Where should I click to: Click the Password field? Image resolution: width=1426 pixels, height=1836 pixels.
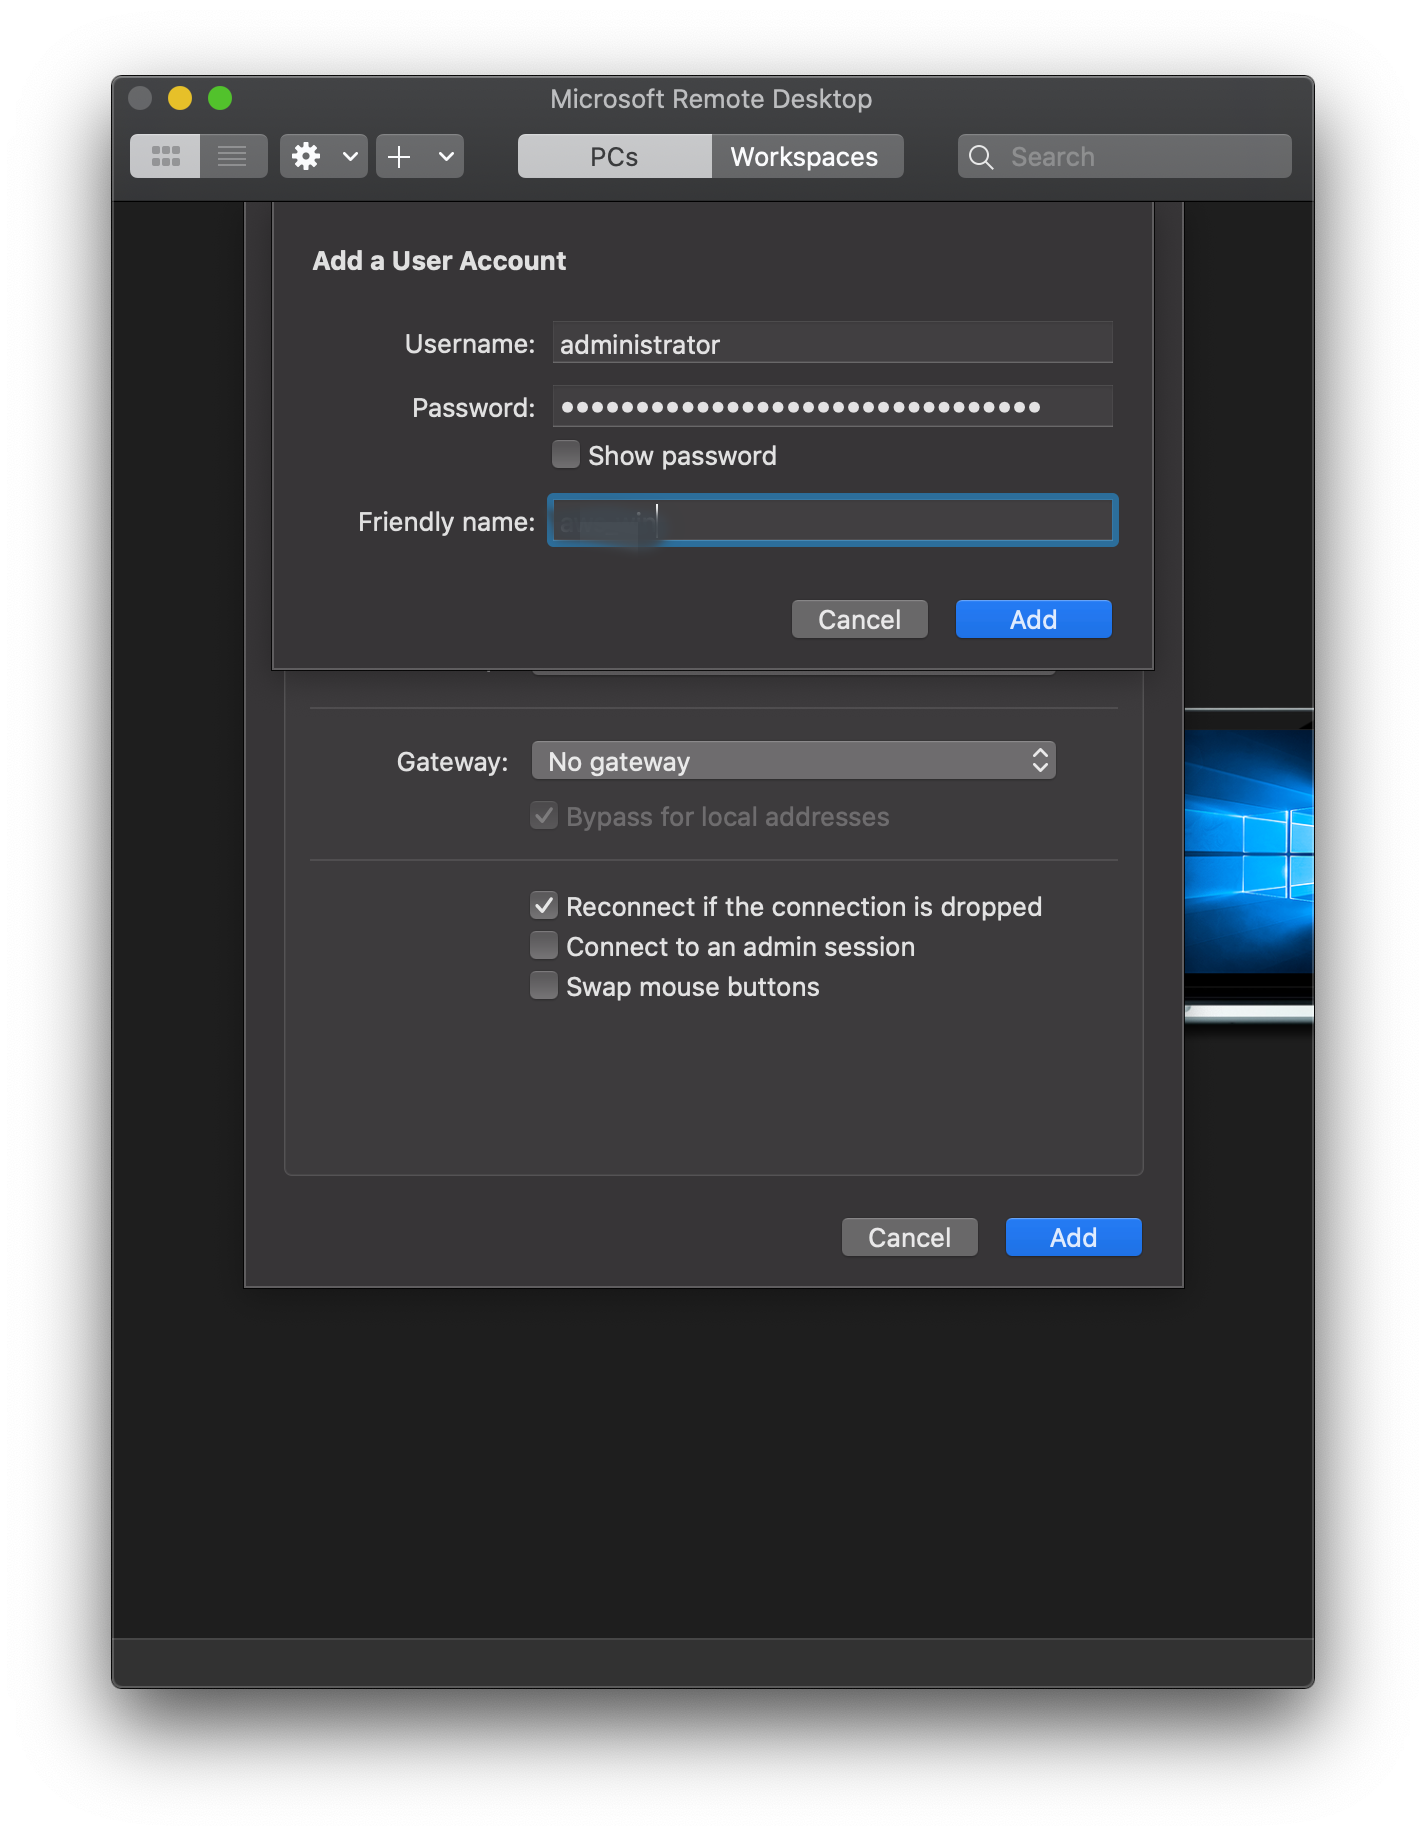coord(832,407)
